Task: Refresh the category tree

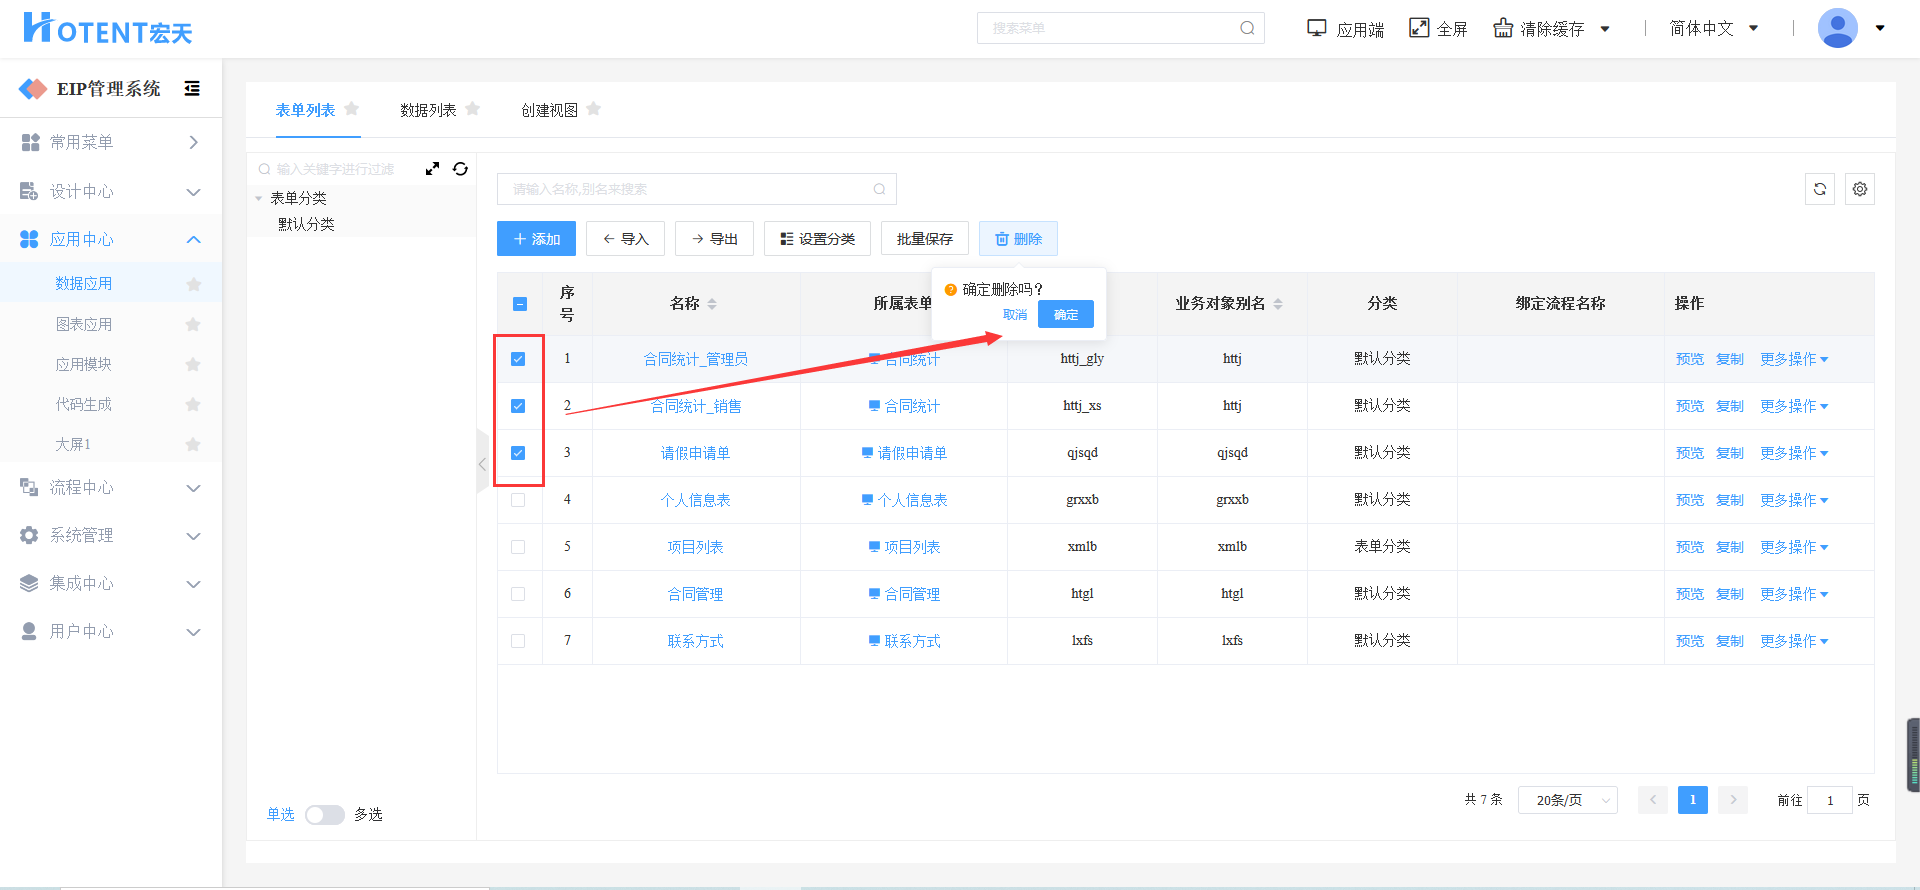Action: point(460,169)
